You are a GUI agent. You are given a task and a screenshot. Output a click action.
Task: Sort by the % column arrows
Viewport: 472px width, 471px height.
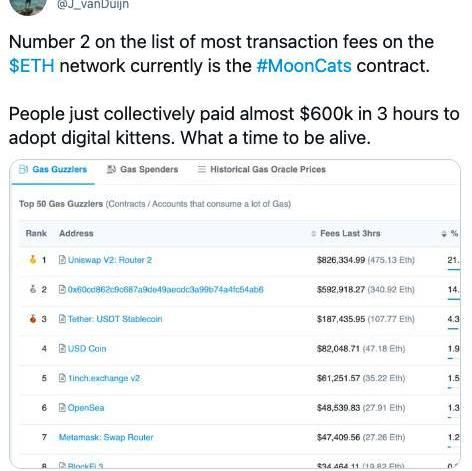coord(444,234)
